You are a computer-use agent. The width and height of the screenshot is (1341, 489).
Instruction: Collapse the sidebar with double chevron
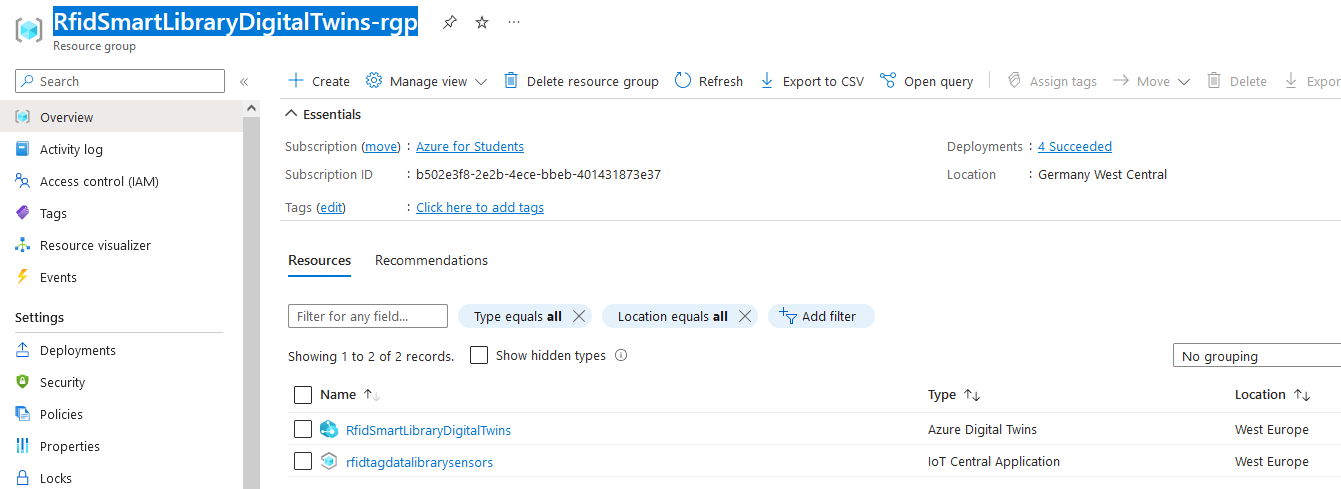click(244, 82)
